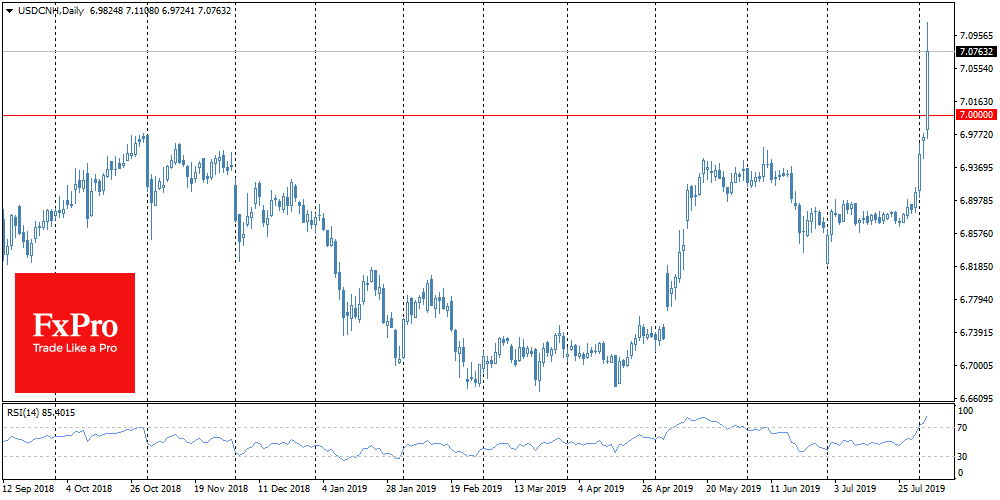
Task: Click the 7.09565 price axis label
Action: (976, 36)
